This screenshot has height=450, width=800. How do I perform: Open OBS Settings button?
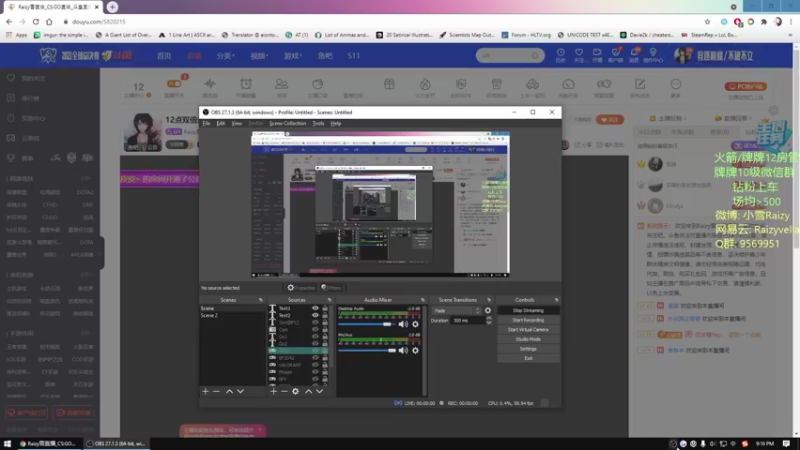click(x=528, y=349)
